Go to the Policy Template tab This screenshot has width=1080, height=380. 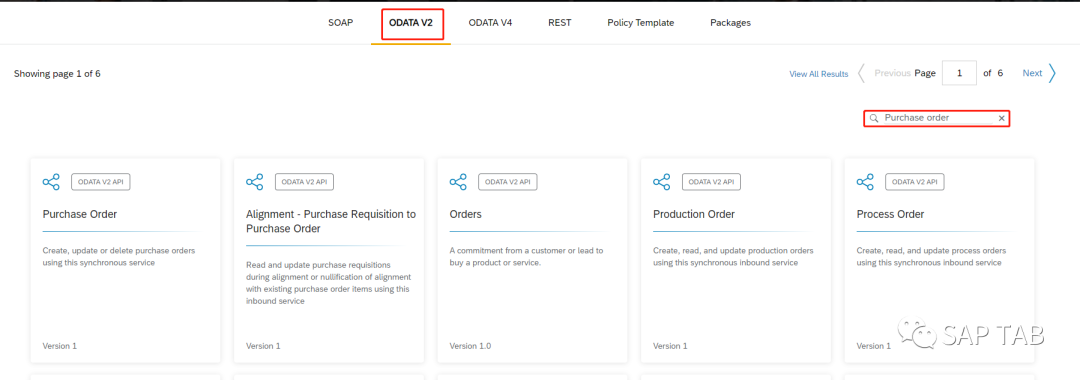click(x=641, y=23)
